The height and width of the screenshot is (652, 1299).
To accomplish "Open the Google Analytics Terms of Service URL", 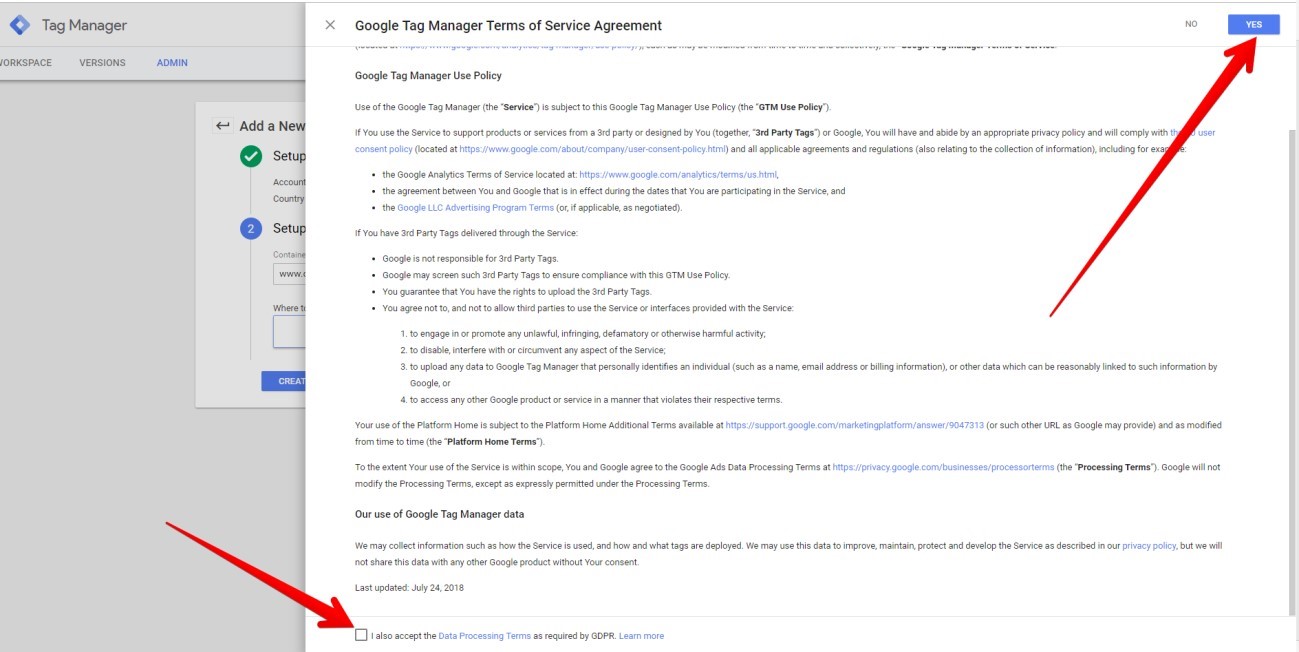I will (678, 174).
